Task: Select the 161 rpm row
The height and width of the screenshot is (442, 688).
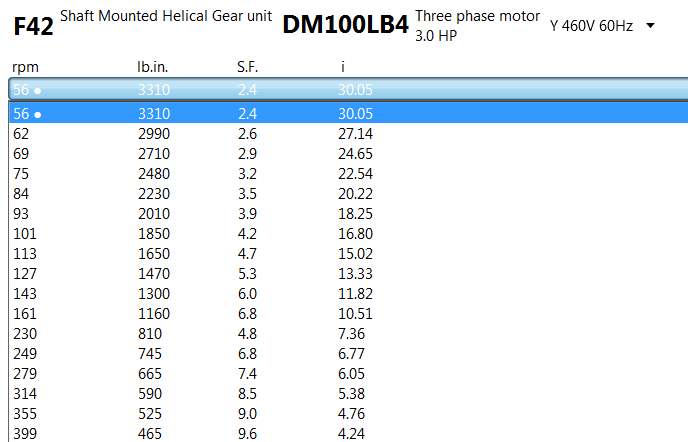Action: pos(348,313)
